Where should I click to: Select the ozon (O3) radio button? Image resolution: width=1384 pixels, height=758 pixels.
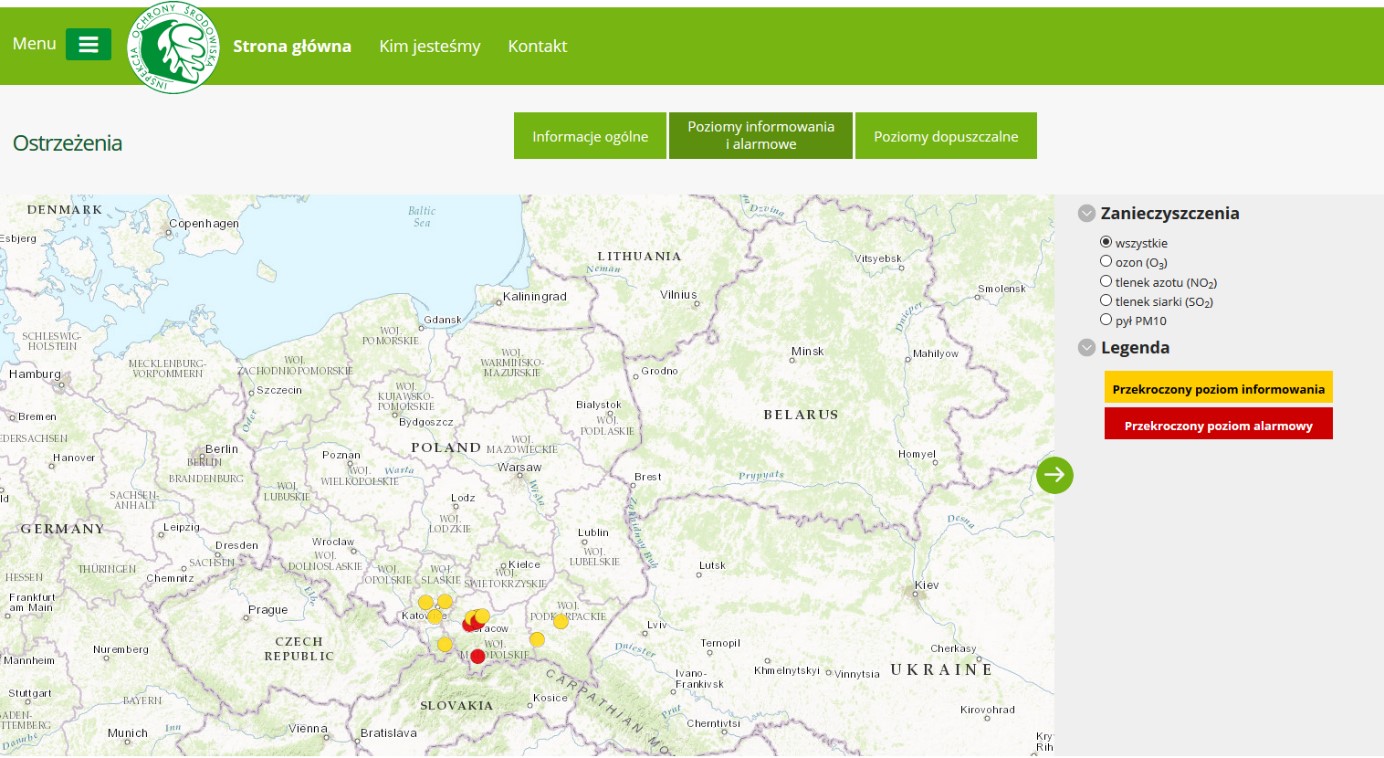tap(1106, 261)
